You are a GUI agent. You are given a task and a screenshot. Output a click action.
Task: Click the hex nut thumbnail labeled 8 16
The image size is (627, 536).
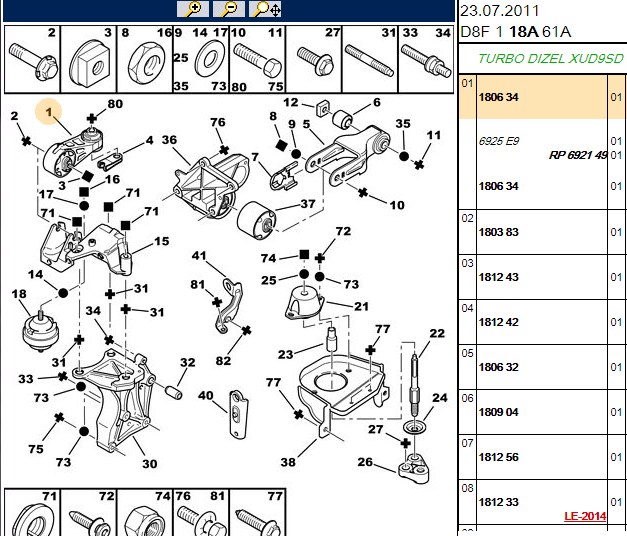tap(145, 59)
